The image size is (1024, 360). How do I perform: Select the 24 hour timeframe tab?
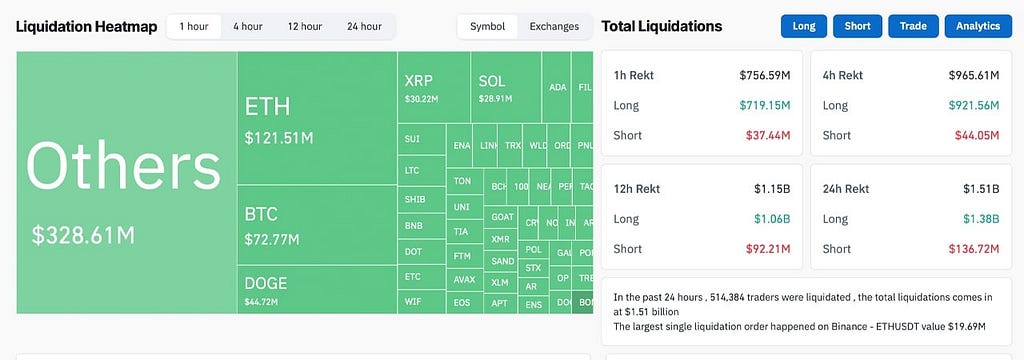click(364, 26)
